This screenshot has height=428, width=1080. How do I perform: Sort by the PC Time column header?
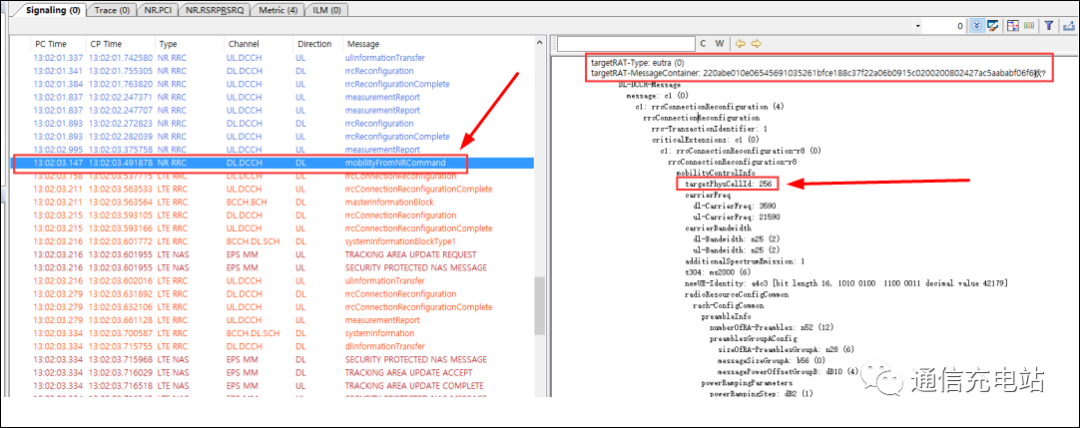pos(60,44)
